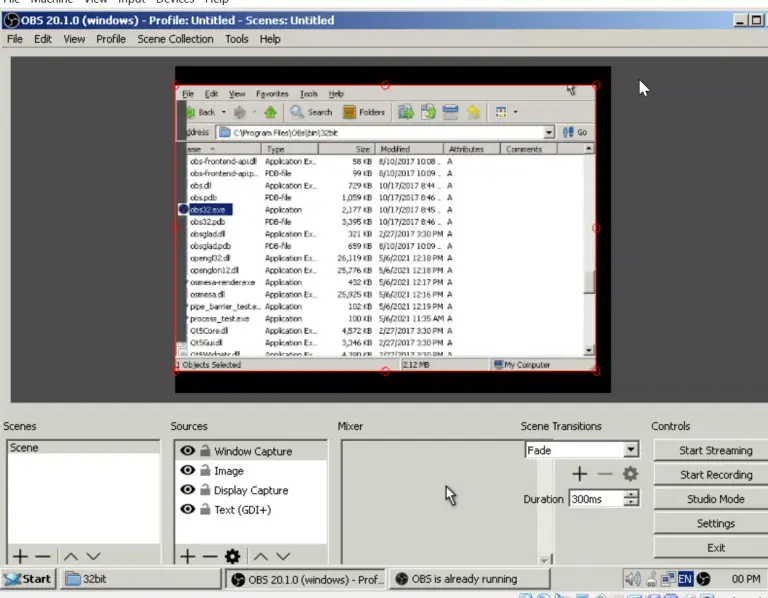Screen dimensions: 768x598
Task: Open the File menu in OBS
Action: click(15, 39)
